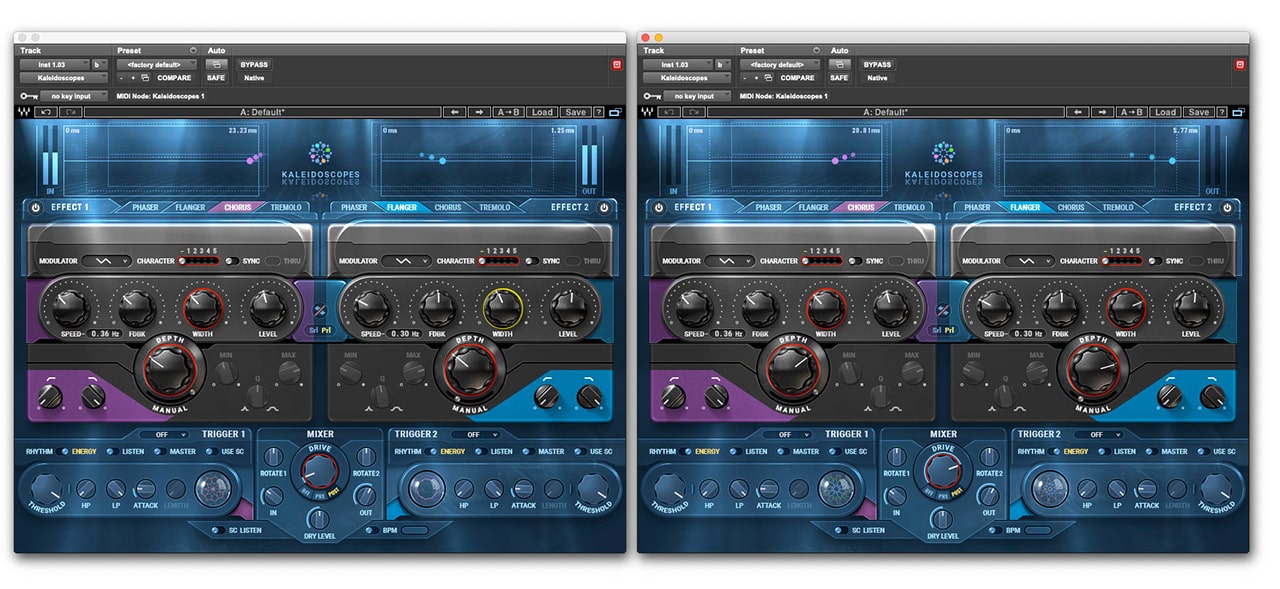Viewport: 1280px width, 589px height.
Task: Go to previous preset arrow in left window
Action: point(455,112)
